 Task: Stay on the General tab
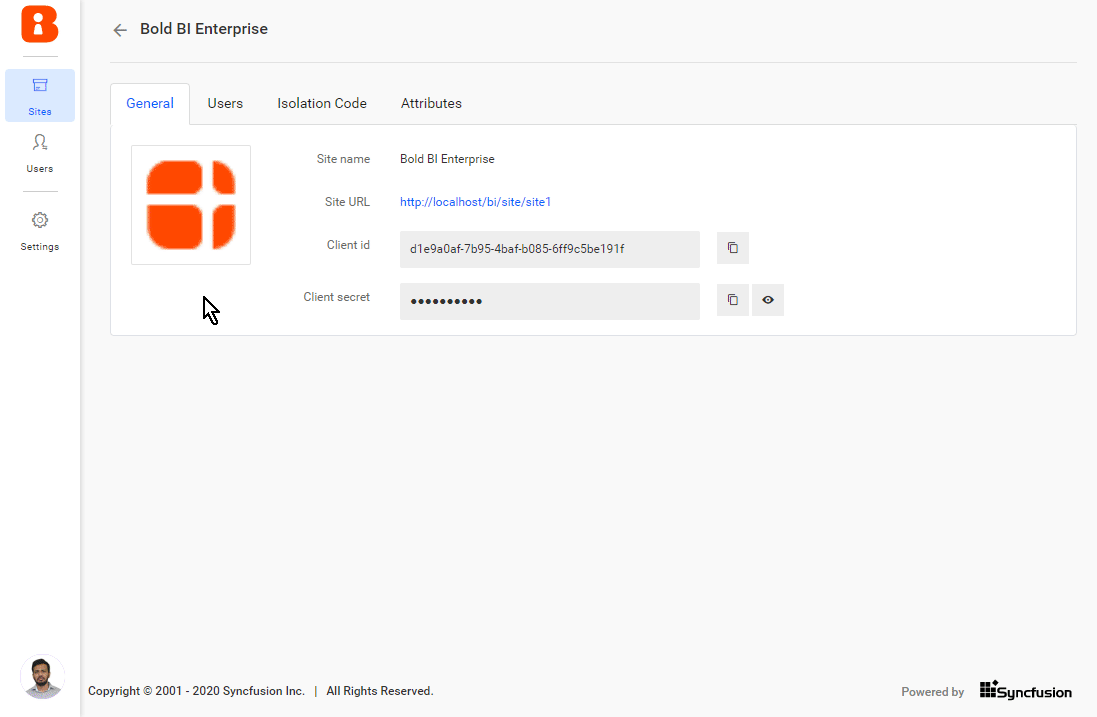(x=150, y=103)
